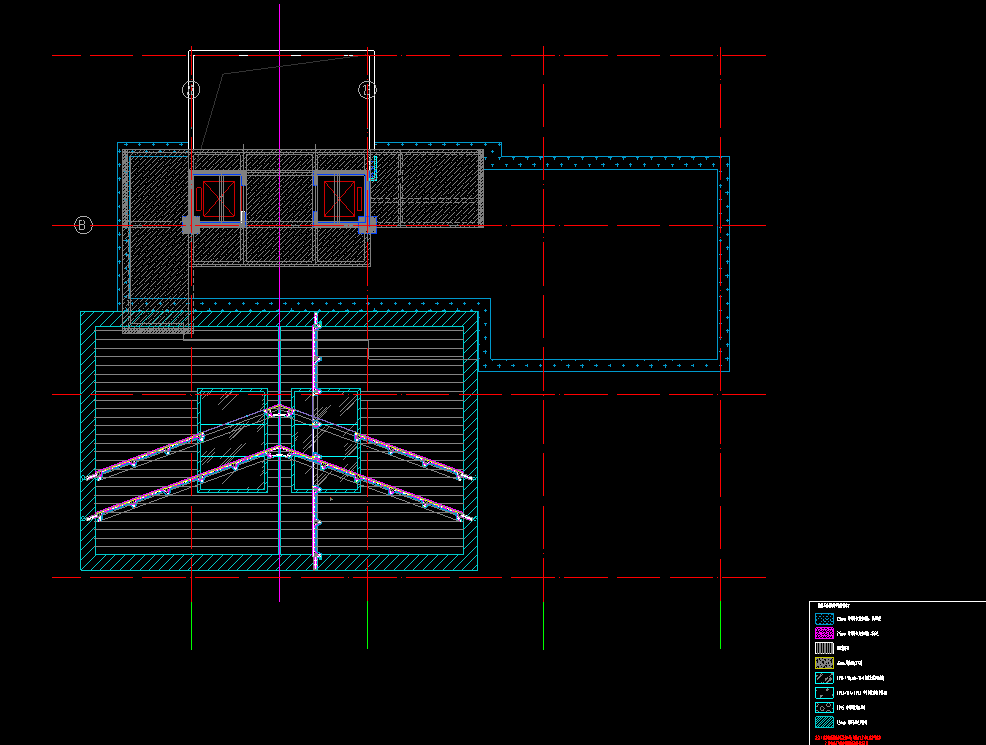Select the green vertical line segment
Viewport: 986px width, 745px height.
click(720, 624)
